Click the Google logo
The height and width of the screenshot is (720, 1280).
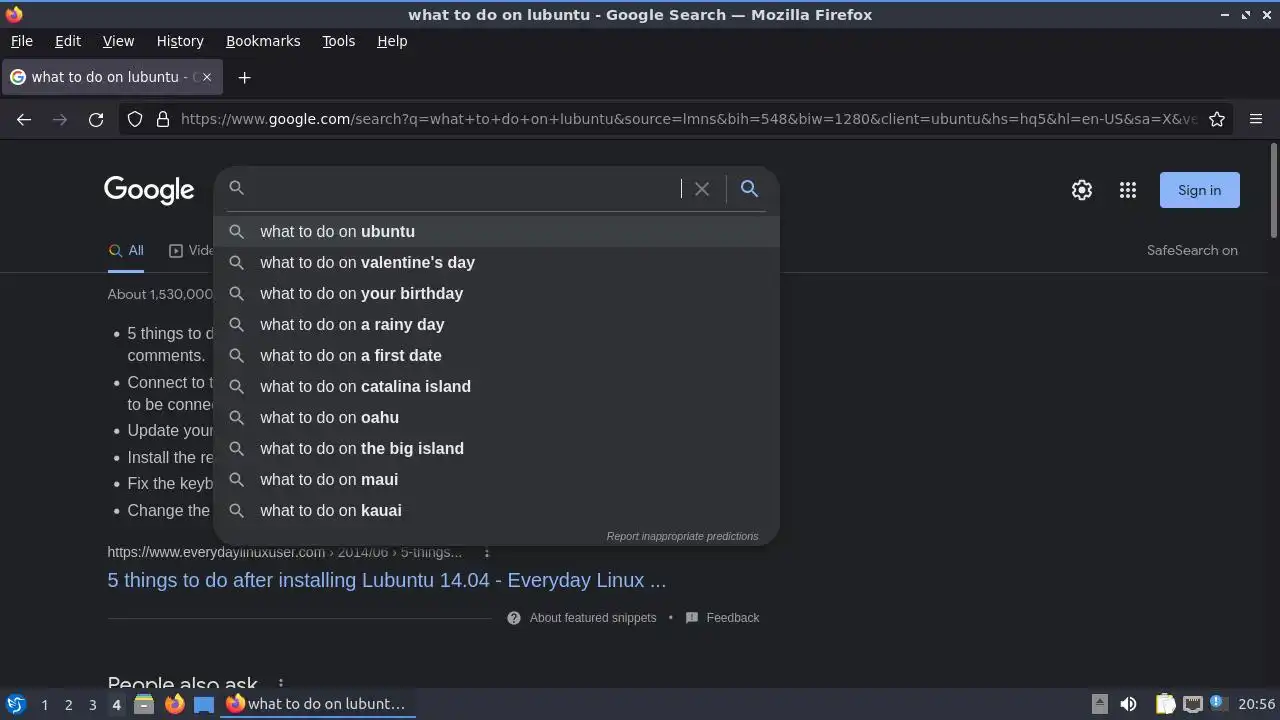[149, 190]
